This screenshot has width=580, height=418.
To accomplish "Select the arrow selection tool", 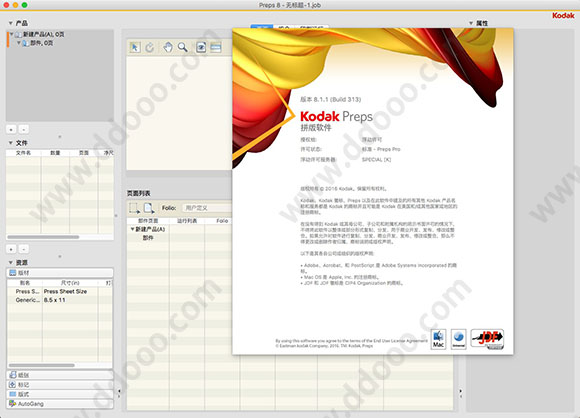I will (135, 47).
